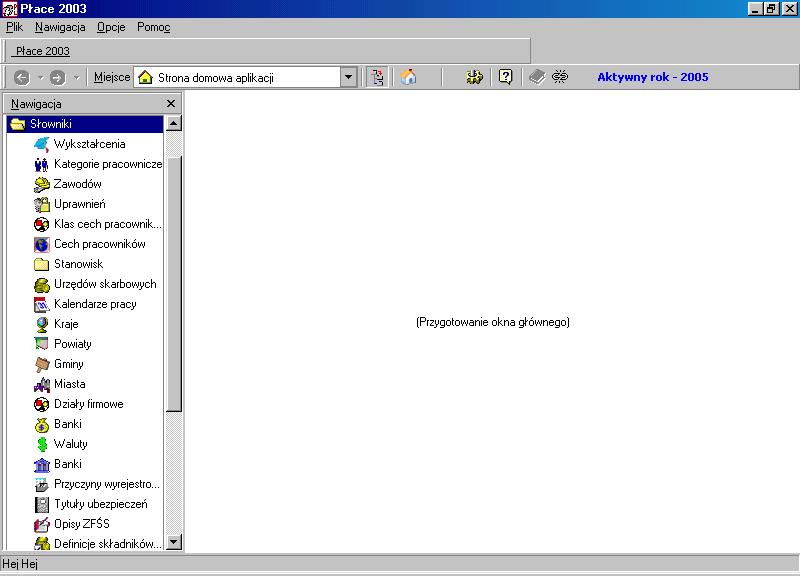Screen dimensions: 800x576
Task: Click the Gminy icon
Action: coord(42,364)
